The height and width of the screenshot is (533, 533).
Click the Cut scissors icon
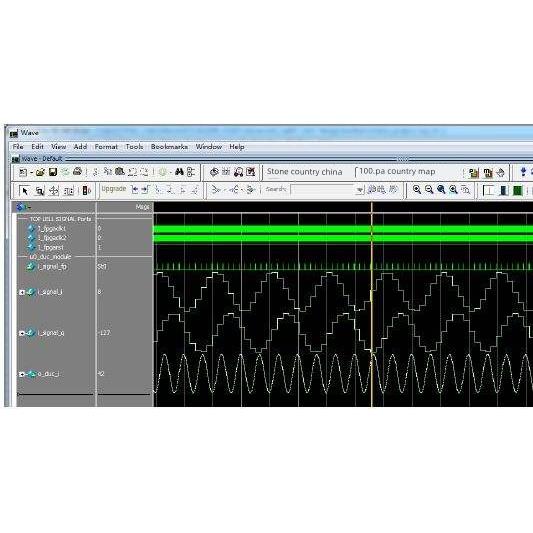click(x=96, y=172)
